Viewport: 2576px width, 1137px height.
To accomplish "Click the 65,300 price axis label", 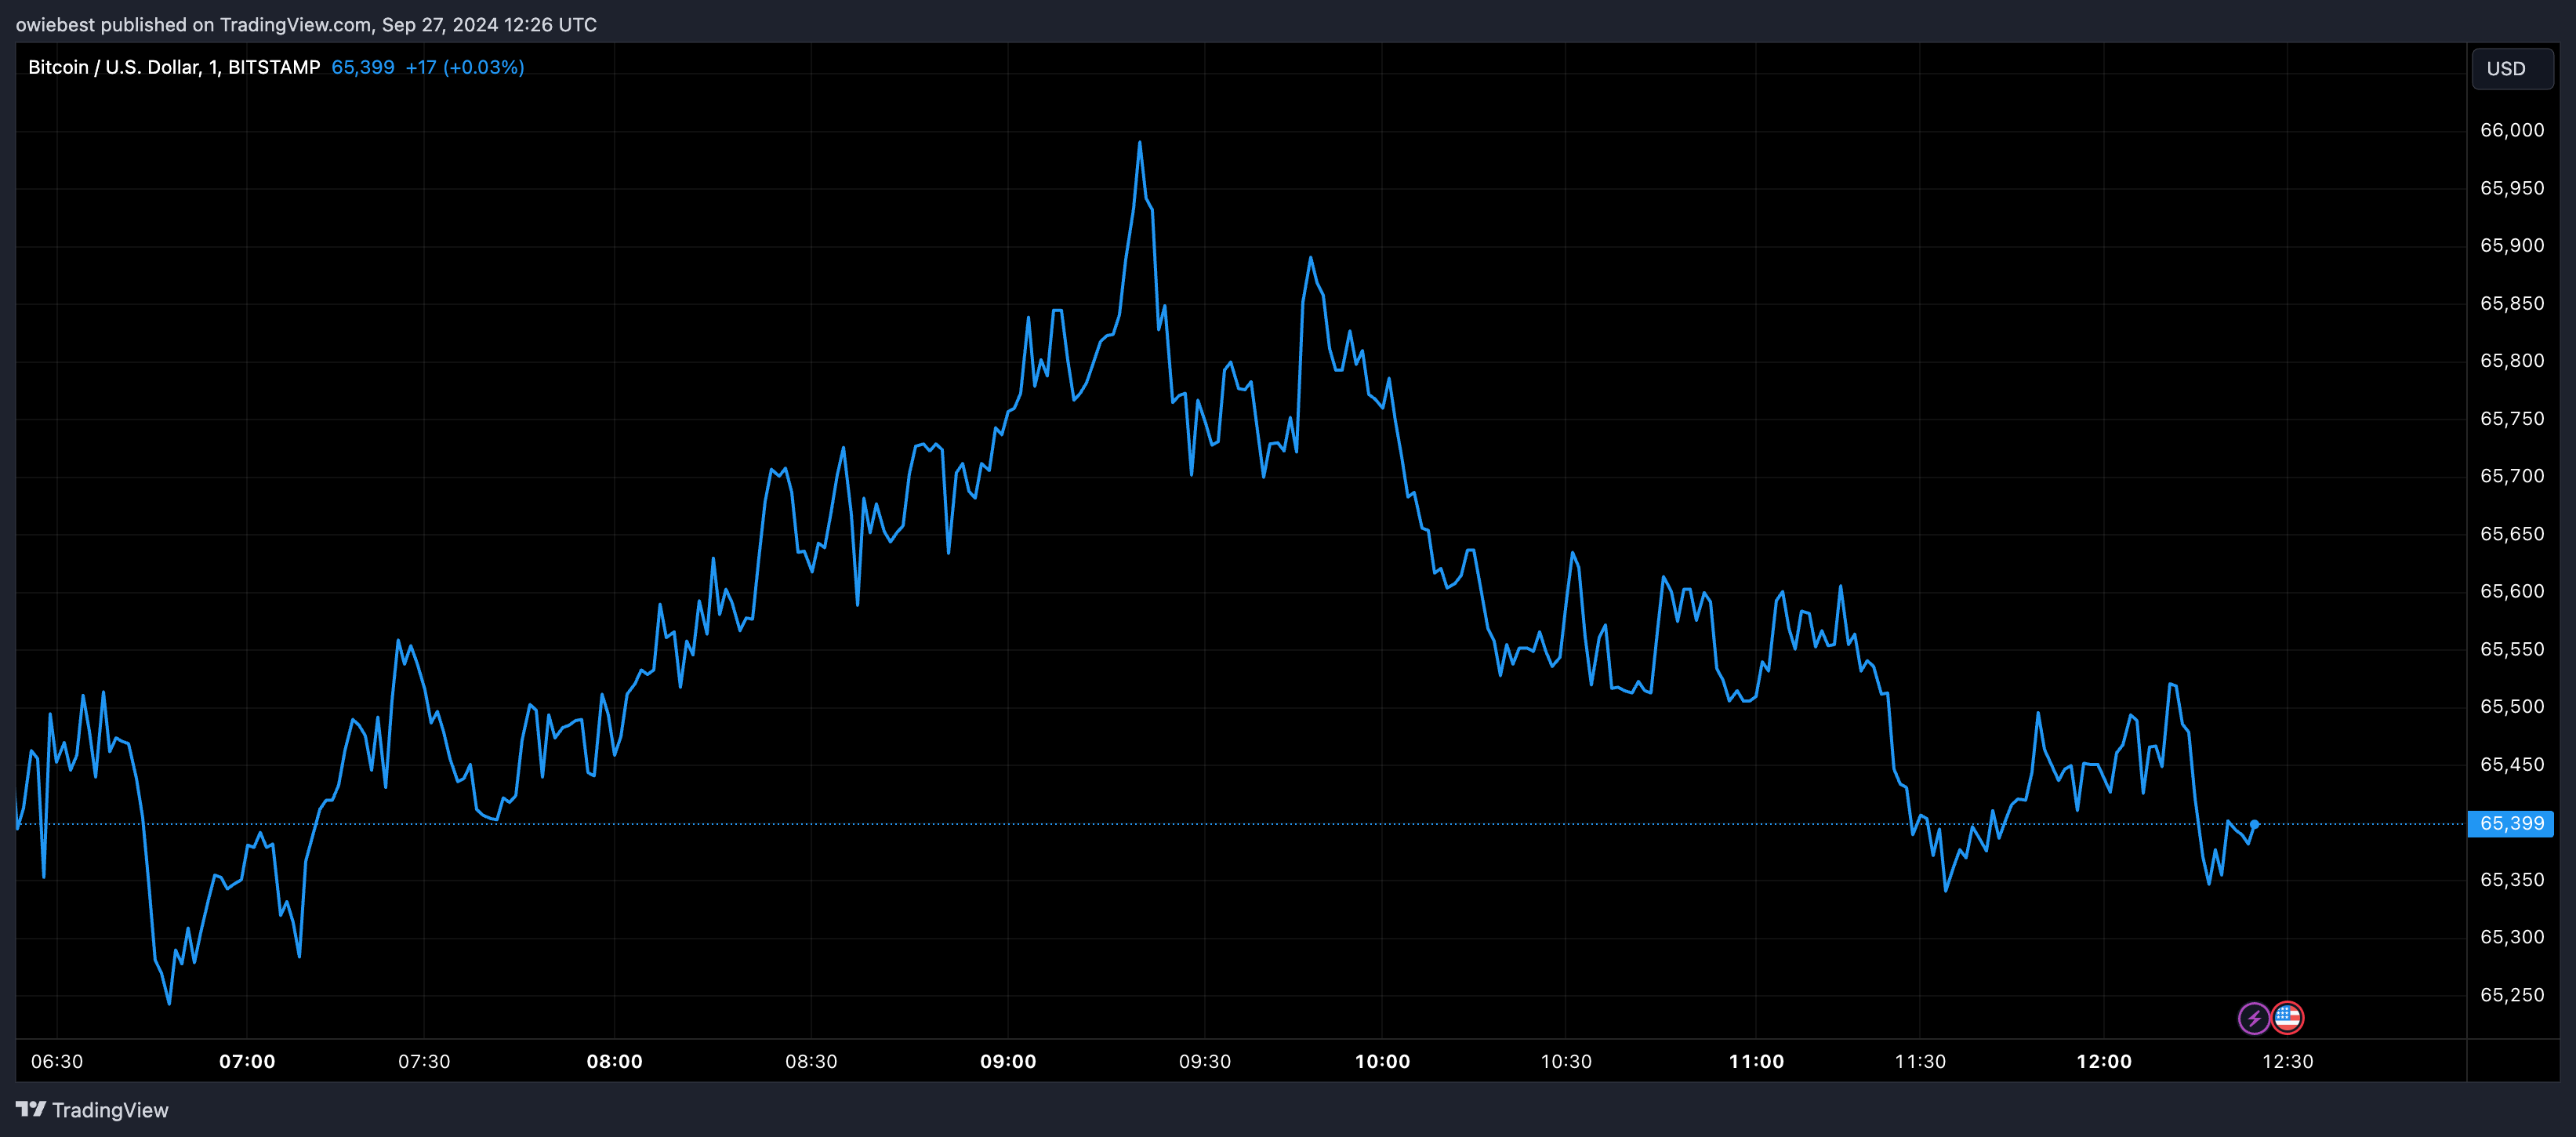I will pyautogui.click(x=2512, y=937).
